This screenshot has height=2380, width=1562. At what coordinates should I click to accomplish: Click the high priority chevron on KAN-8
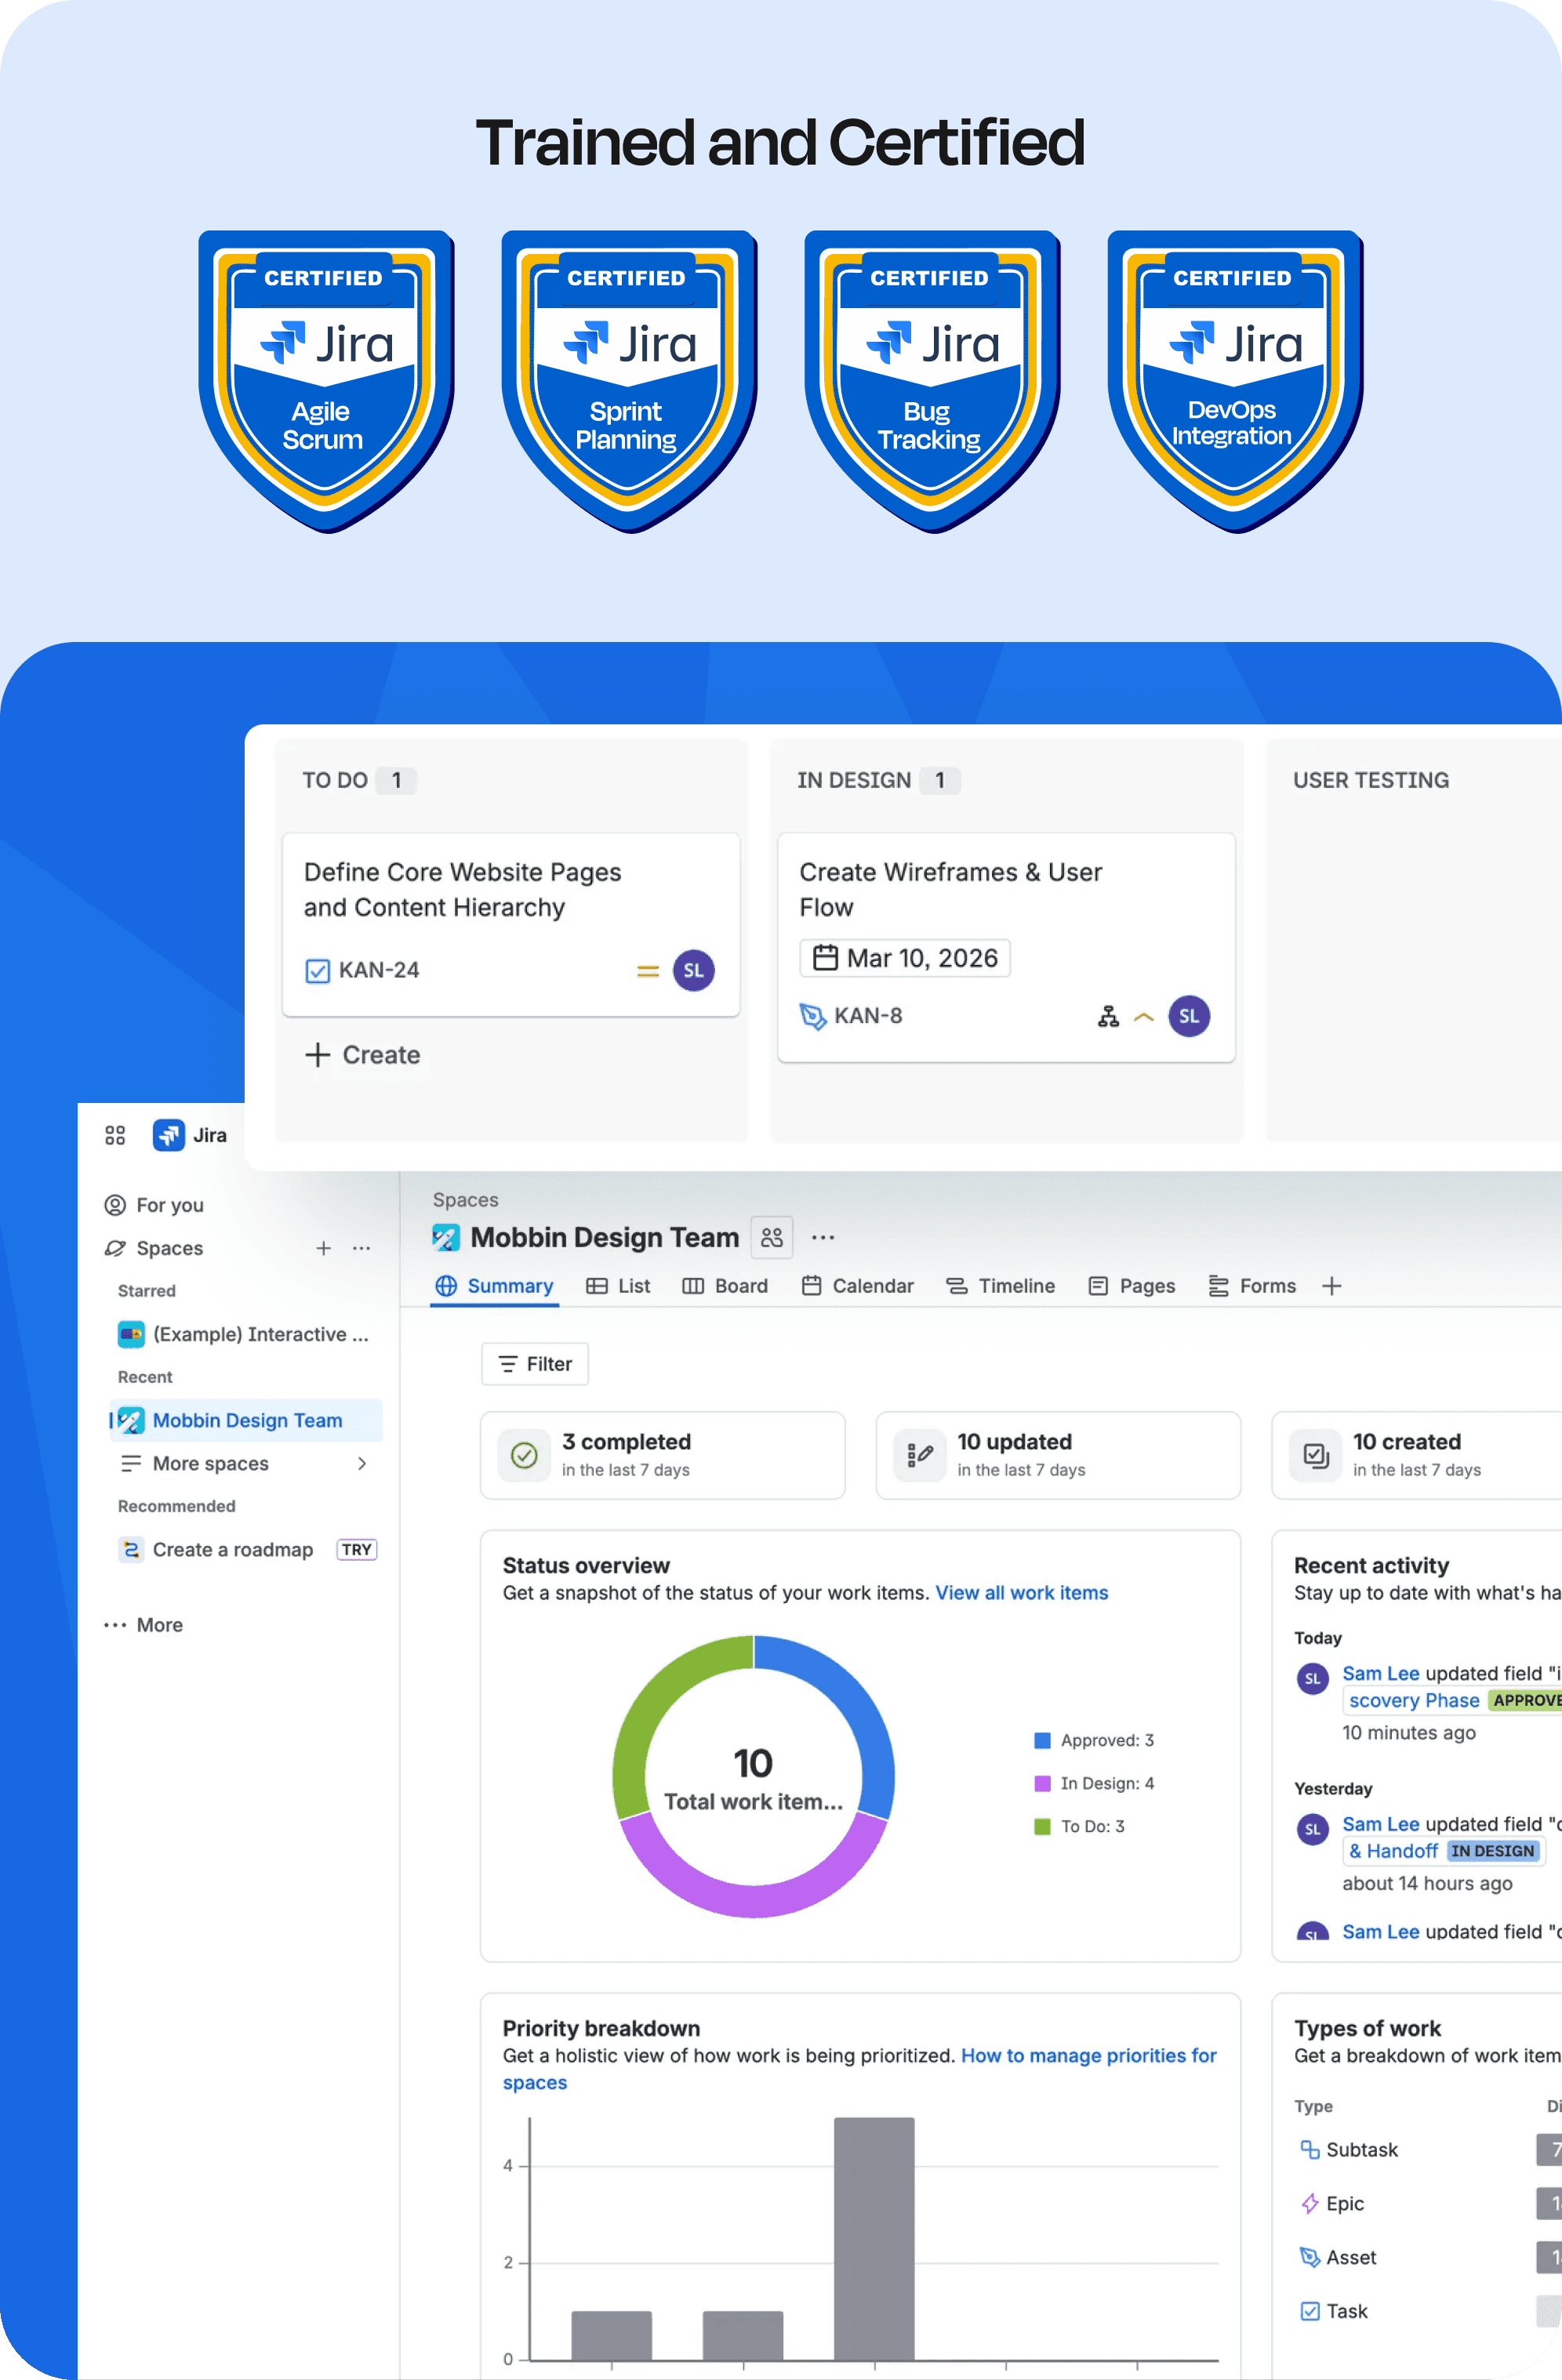1144,1016
